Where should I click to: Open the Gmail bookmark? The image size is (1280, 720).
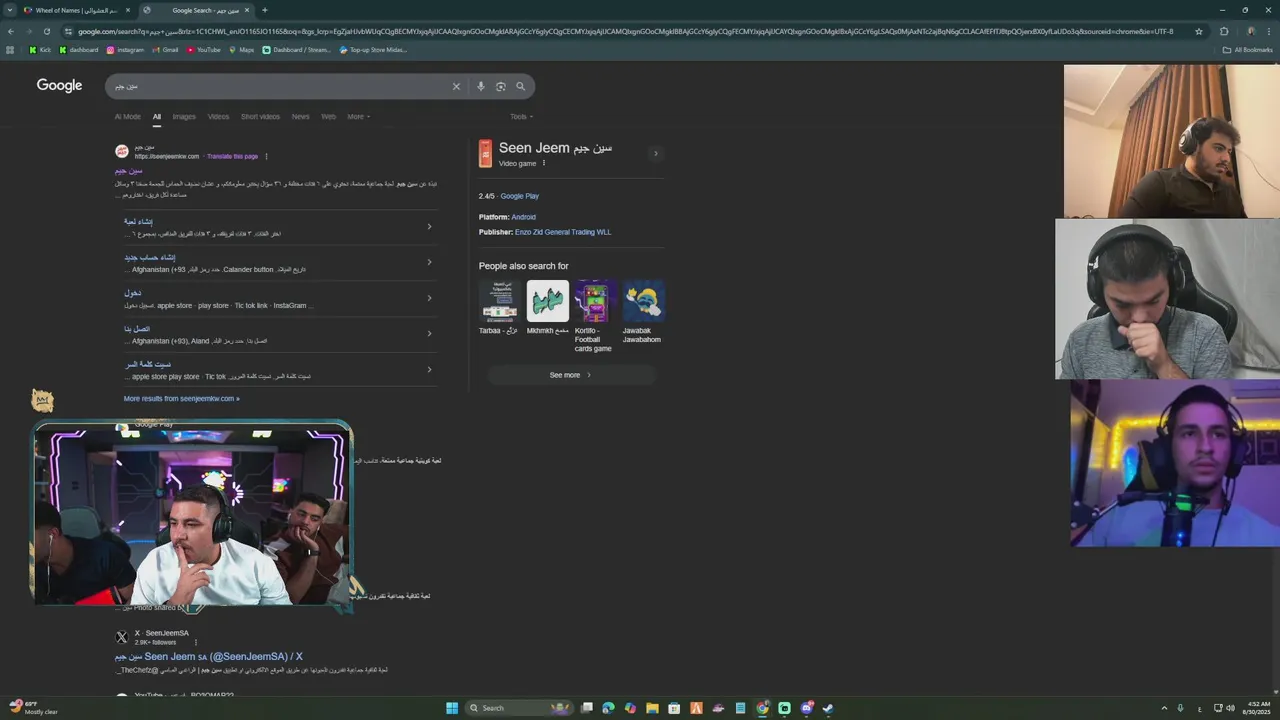165,49
